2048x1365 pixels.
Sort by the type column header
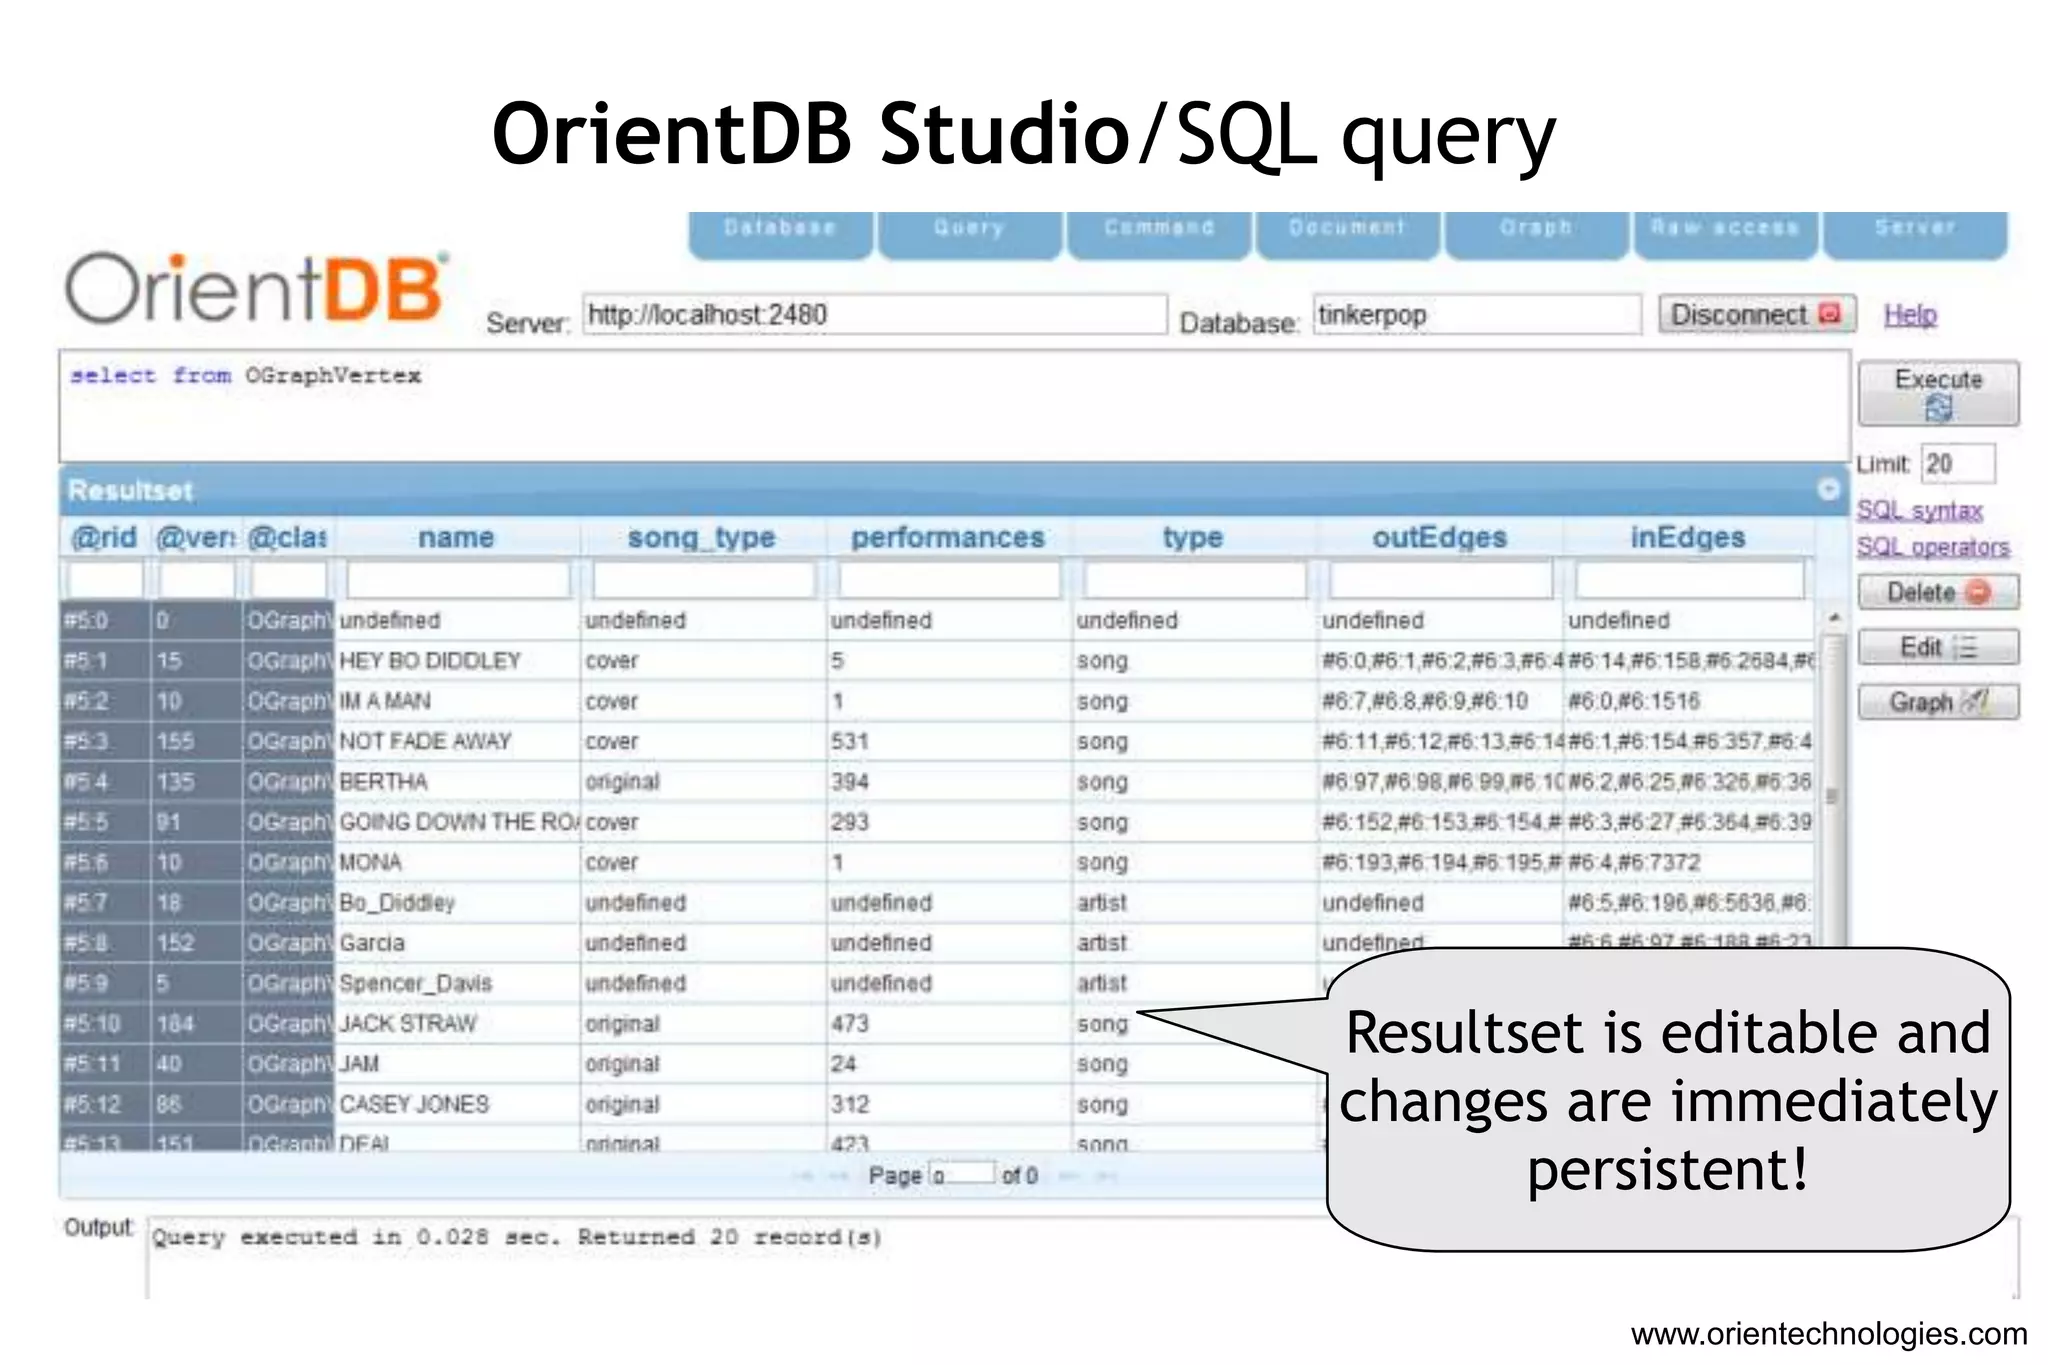[1193, 537]
